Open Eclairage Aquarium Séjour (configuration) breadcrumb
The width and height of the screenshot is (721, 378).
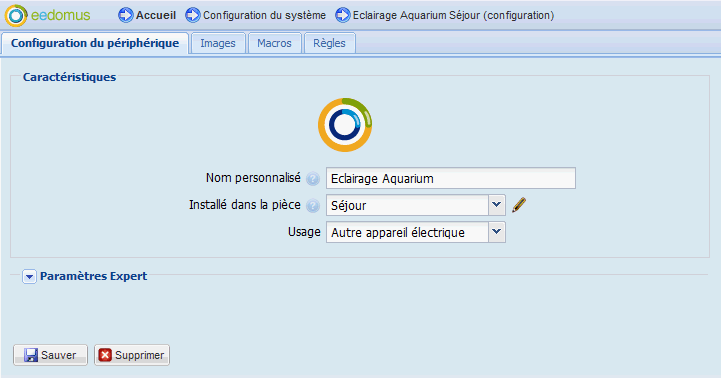point(453,15)
